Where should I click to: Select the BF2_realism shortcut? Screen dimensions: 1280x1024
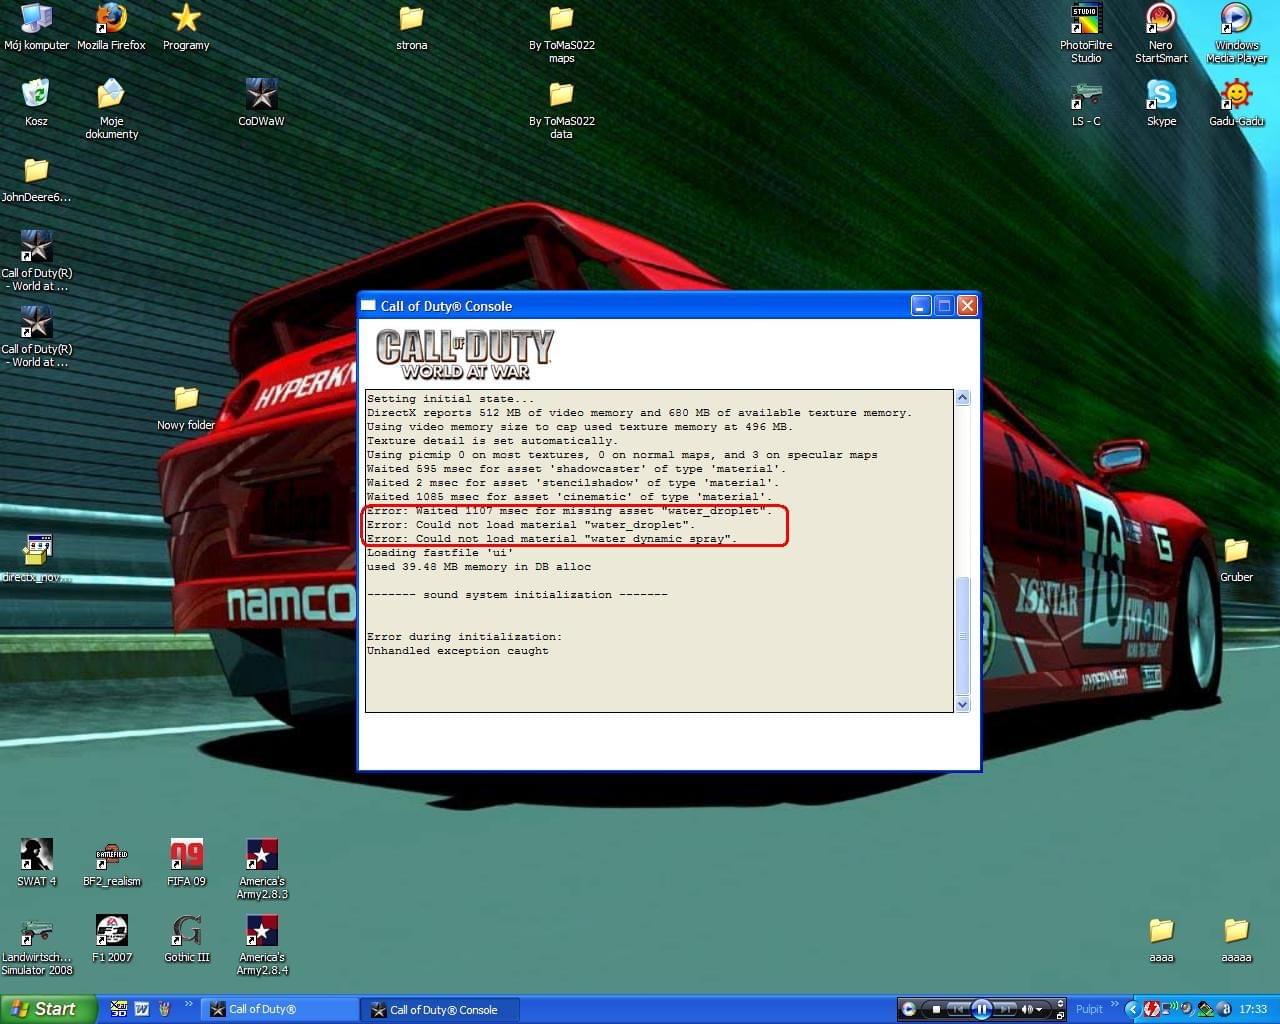pyautogui.click(x=111, y=863)
